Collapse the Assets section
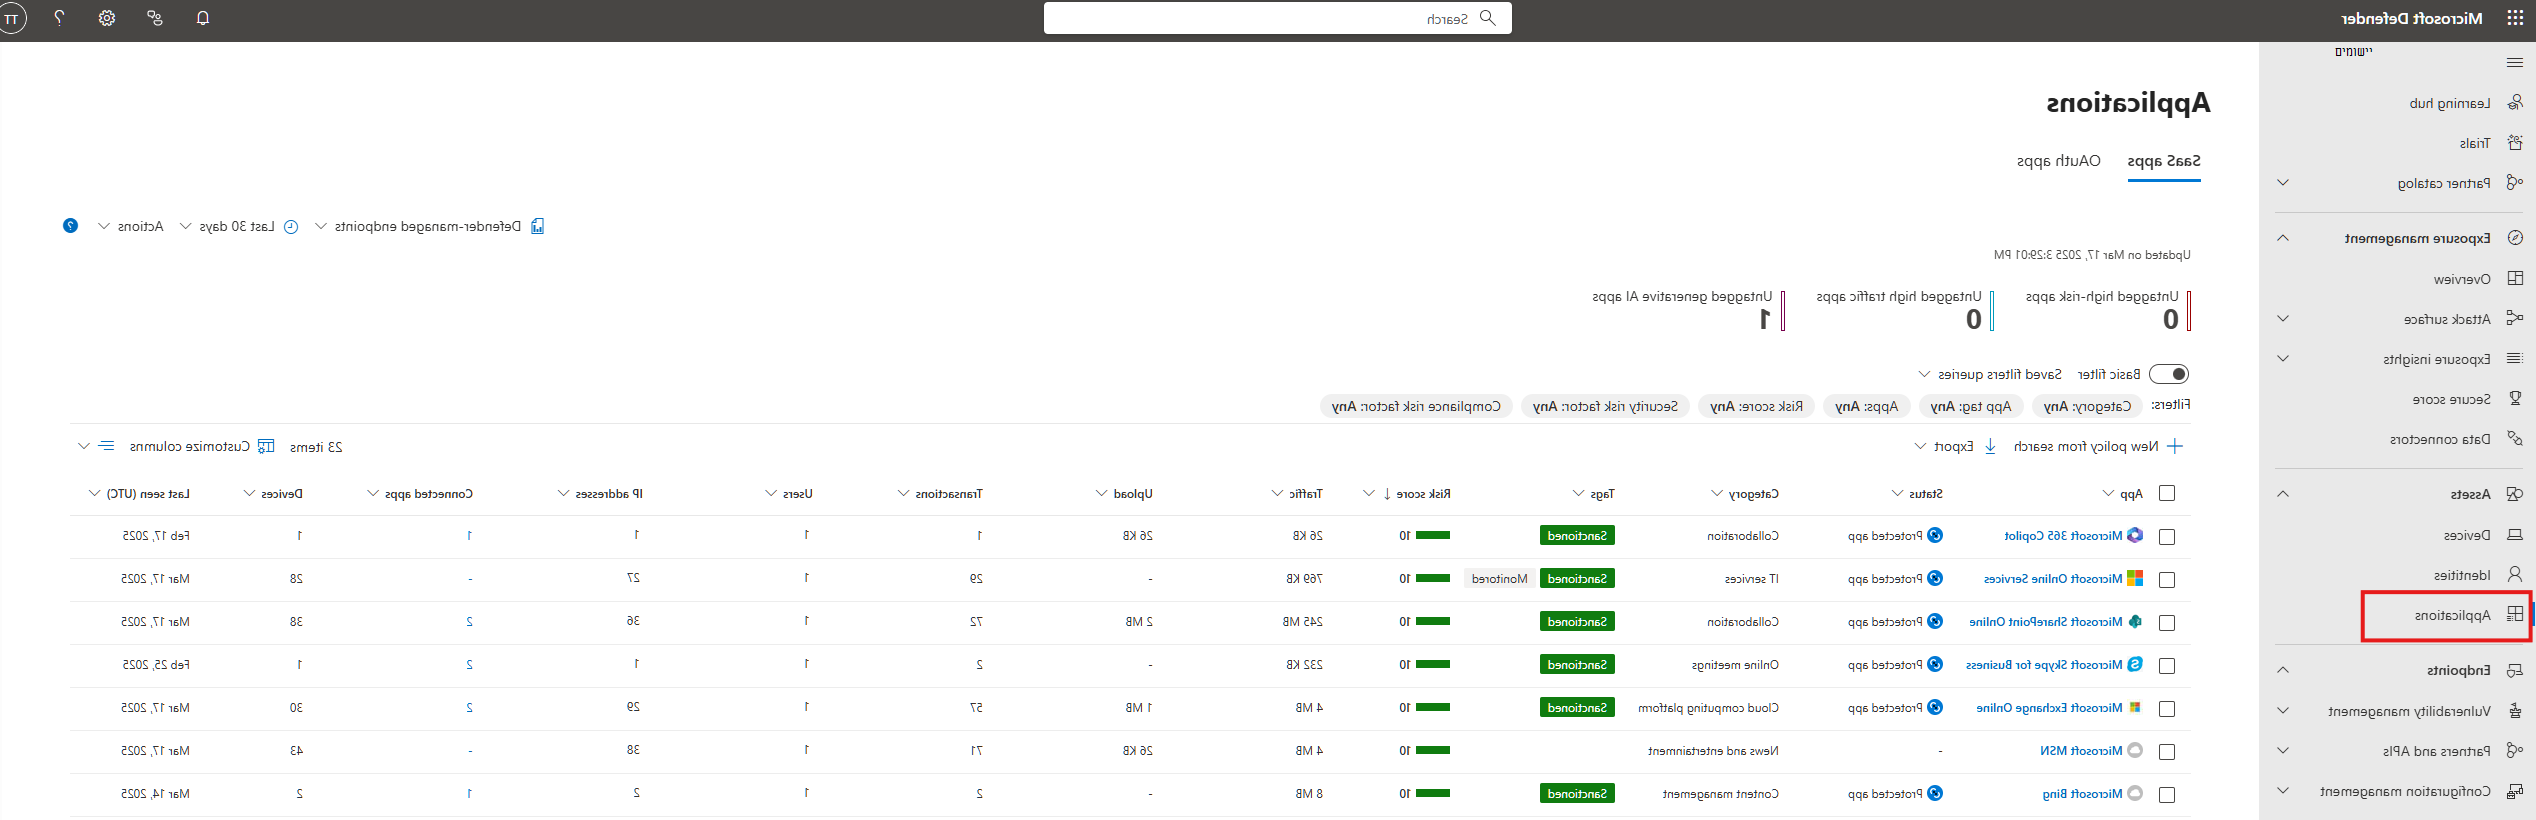 click(x=2283, y=494)
